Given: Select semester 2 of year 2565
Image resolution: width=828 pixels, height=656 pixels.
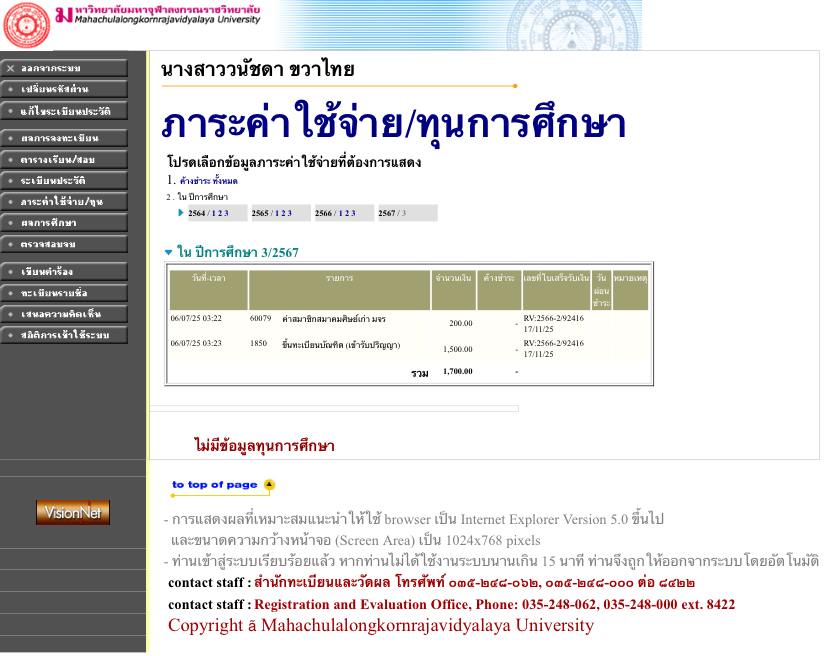Looking at the screenshot, I should tap(283, 213).
